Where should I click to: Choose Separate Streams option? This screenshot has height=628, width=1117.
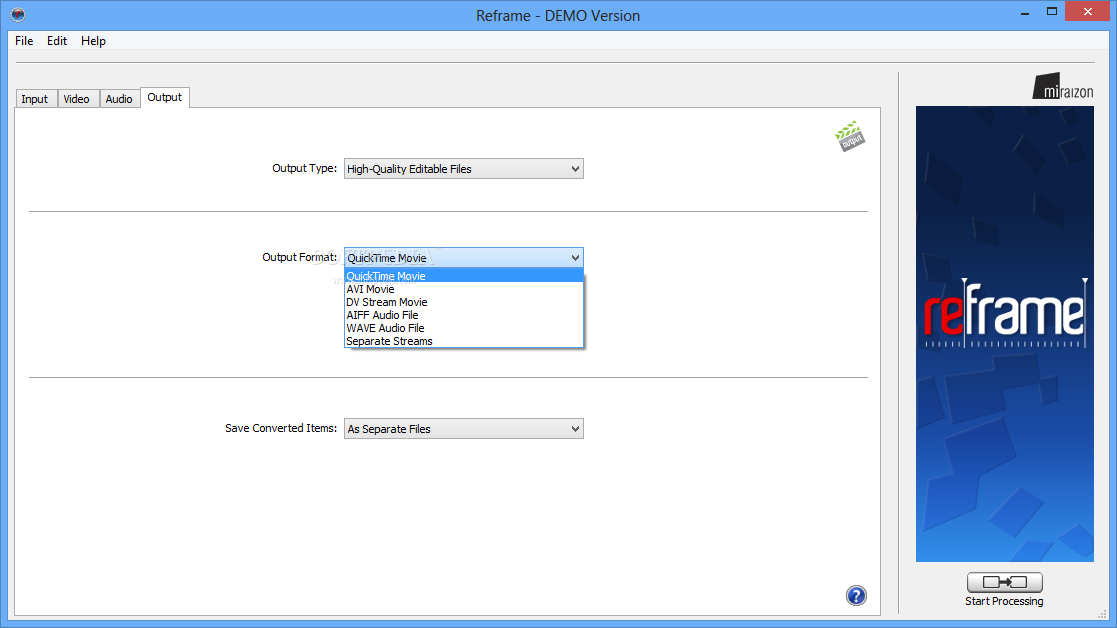pos(464,341)
